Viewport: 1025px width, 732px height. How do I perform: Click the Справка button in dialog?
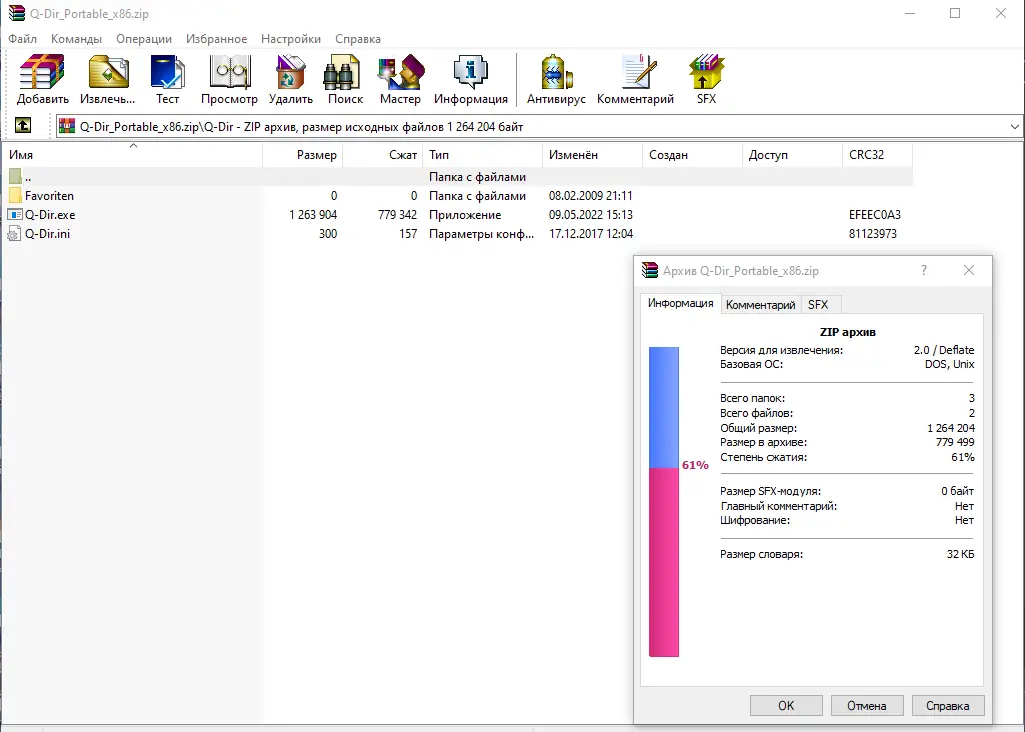[x=947, y=706]
